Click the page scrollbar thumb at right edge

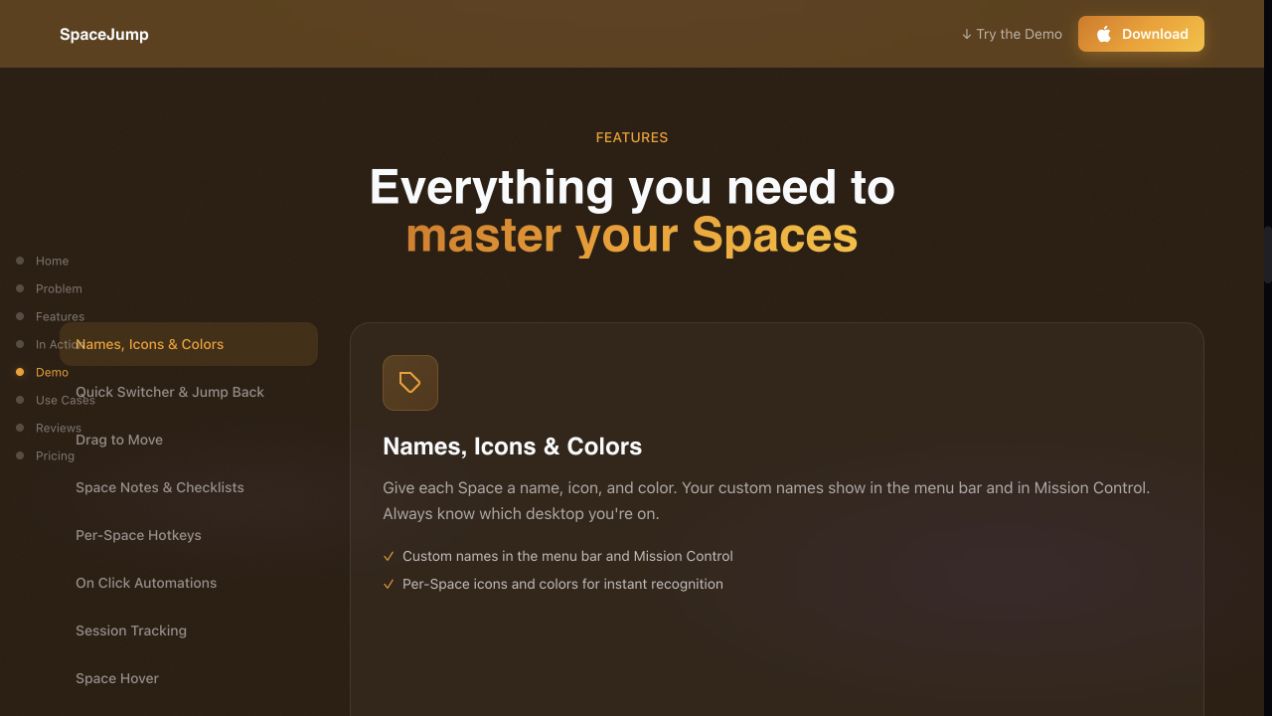tap(1268, 255)
